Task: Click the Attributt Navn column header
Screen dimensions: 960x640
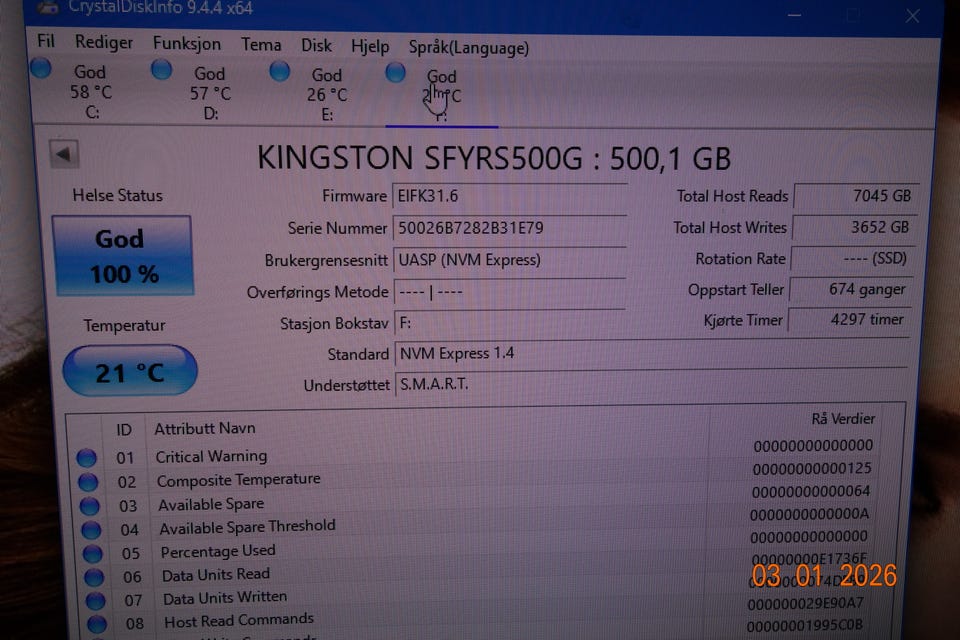Action: click(205, 429)
